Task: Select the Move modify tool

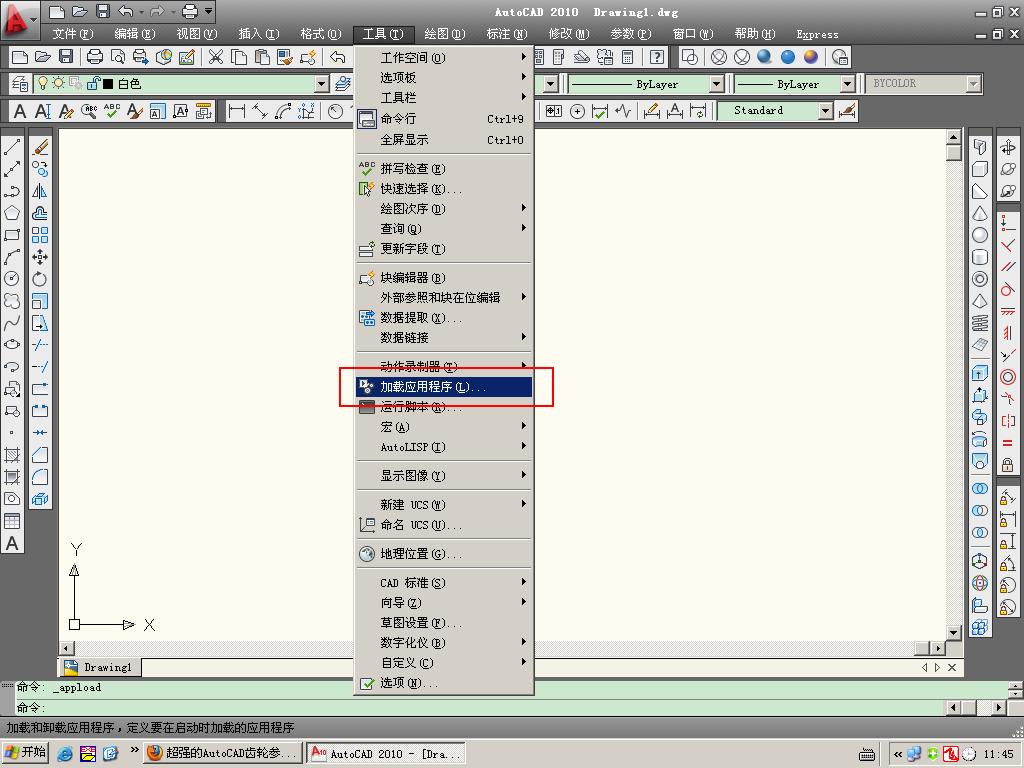Action: (40, 257)
